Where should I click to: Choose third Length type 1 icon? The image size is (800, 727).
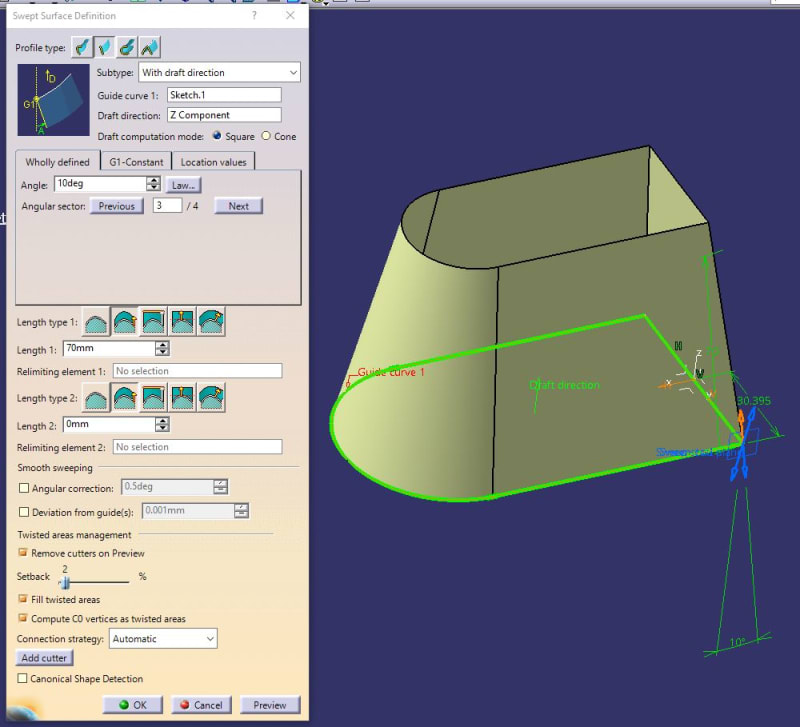[x=154, y=321]
